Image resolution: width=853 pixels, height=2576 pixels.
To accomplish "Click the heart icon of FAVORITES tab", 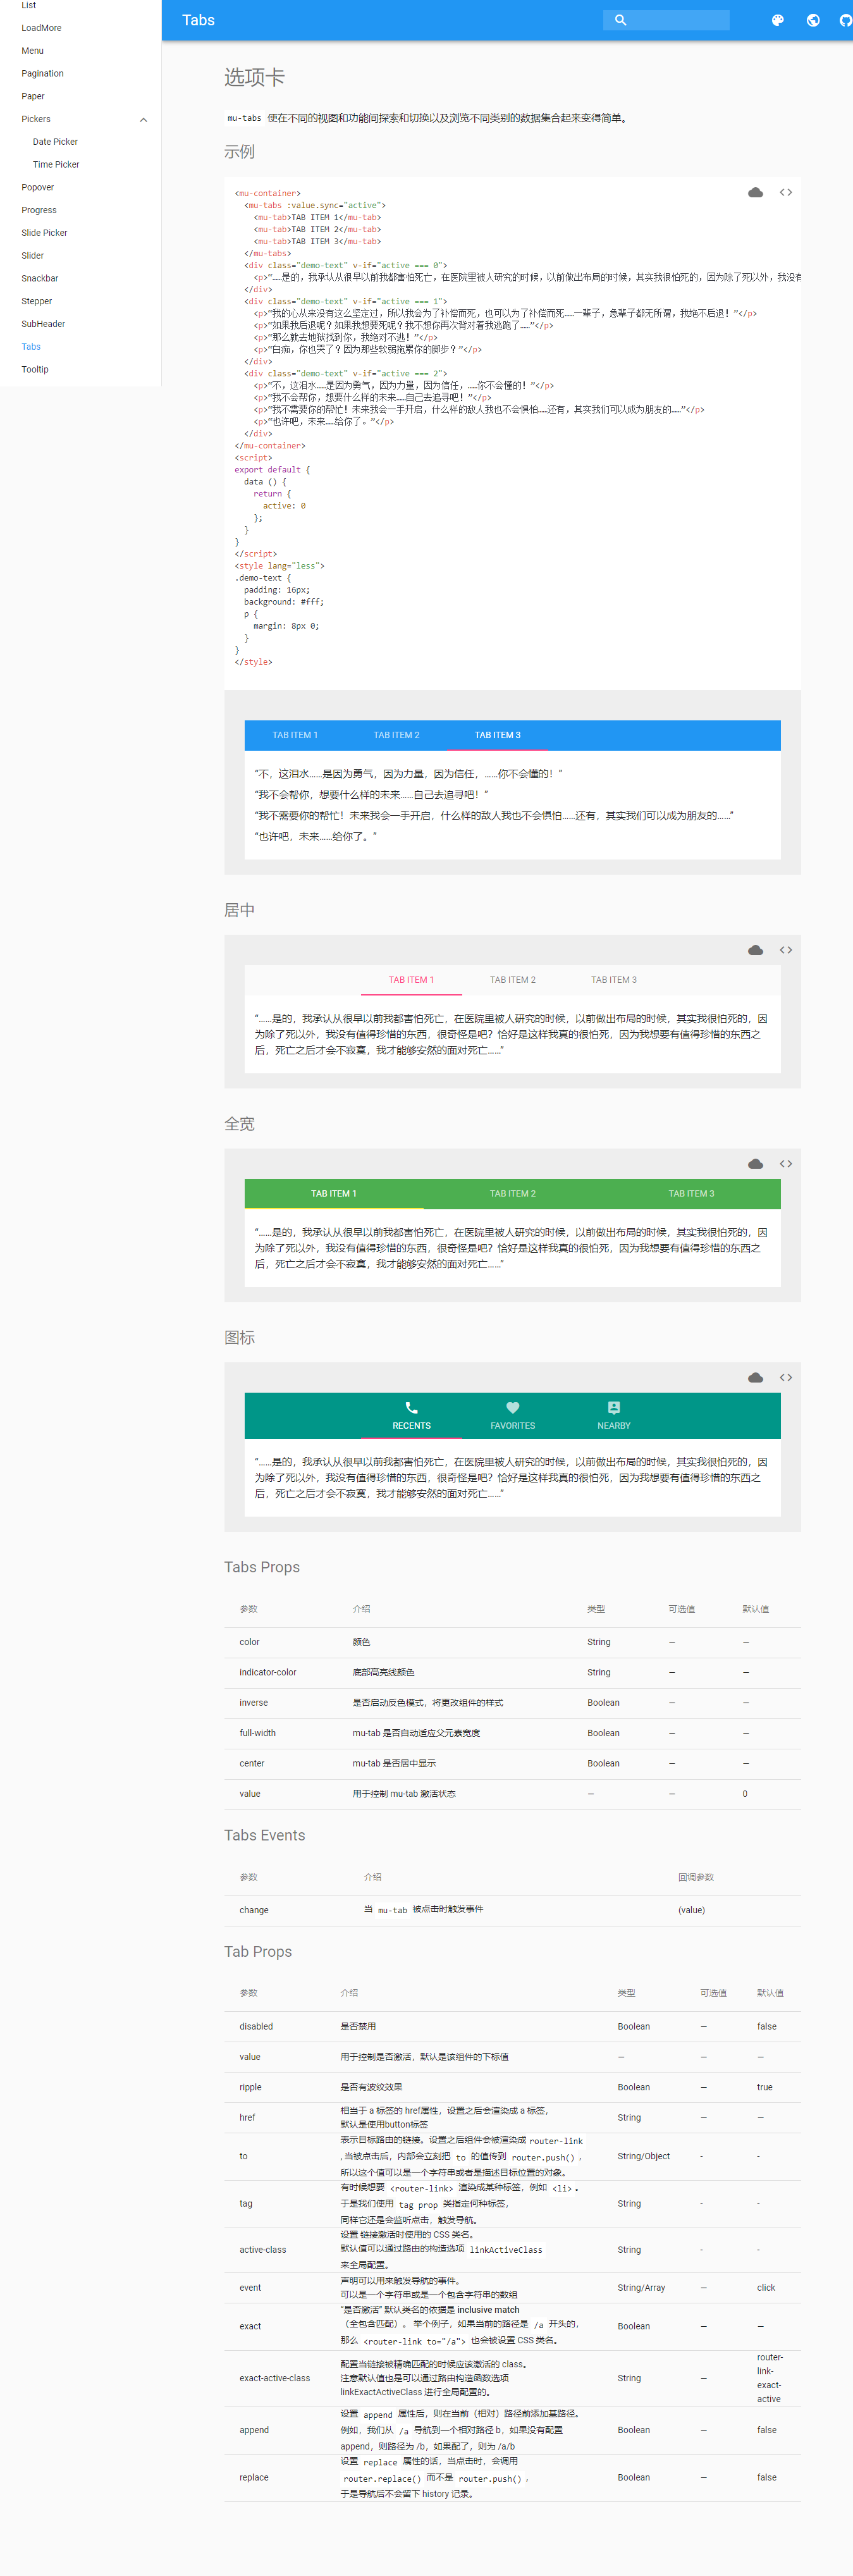I will tap(513, 1408).
